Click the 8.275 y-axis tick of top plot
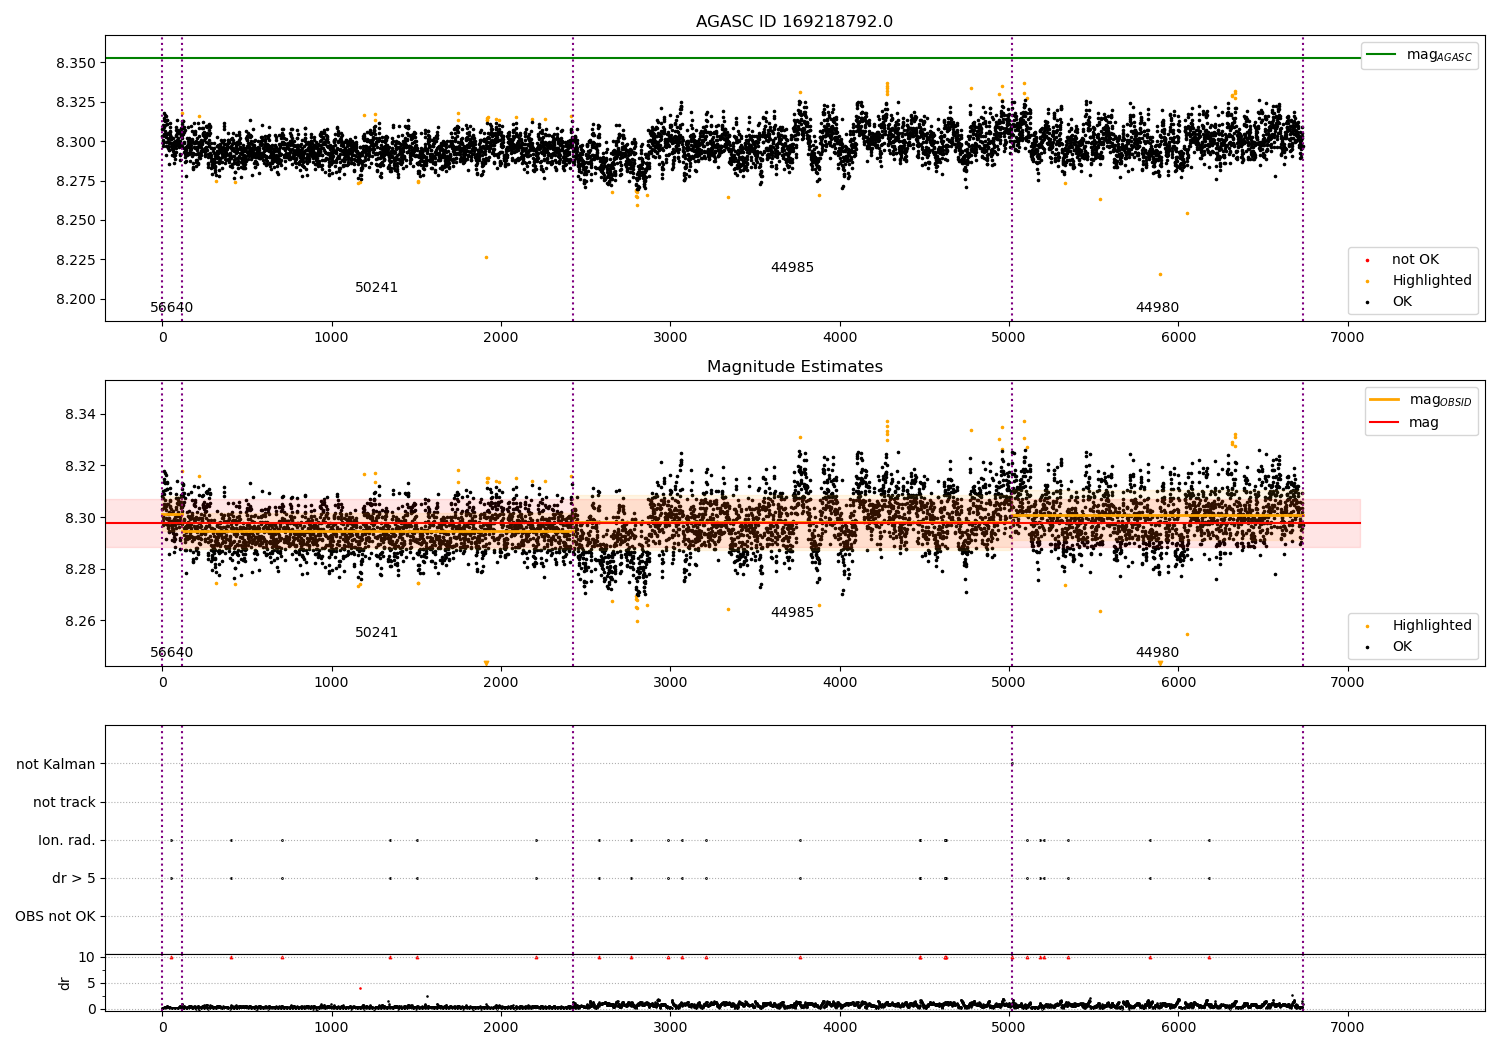Image resolution: width=1500 pixels, height=1050 pixels. [x=76, y=181]
